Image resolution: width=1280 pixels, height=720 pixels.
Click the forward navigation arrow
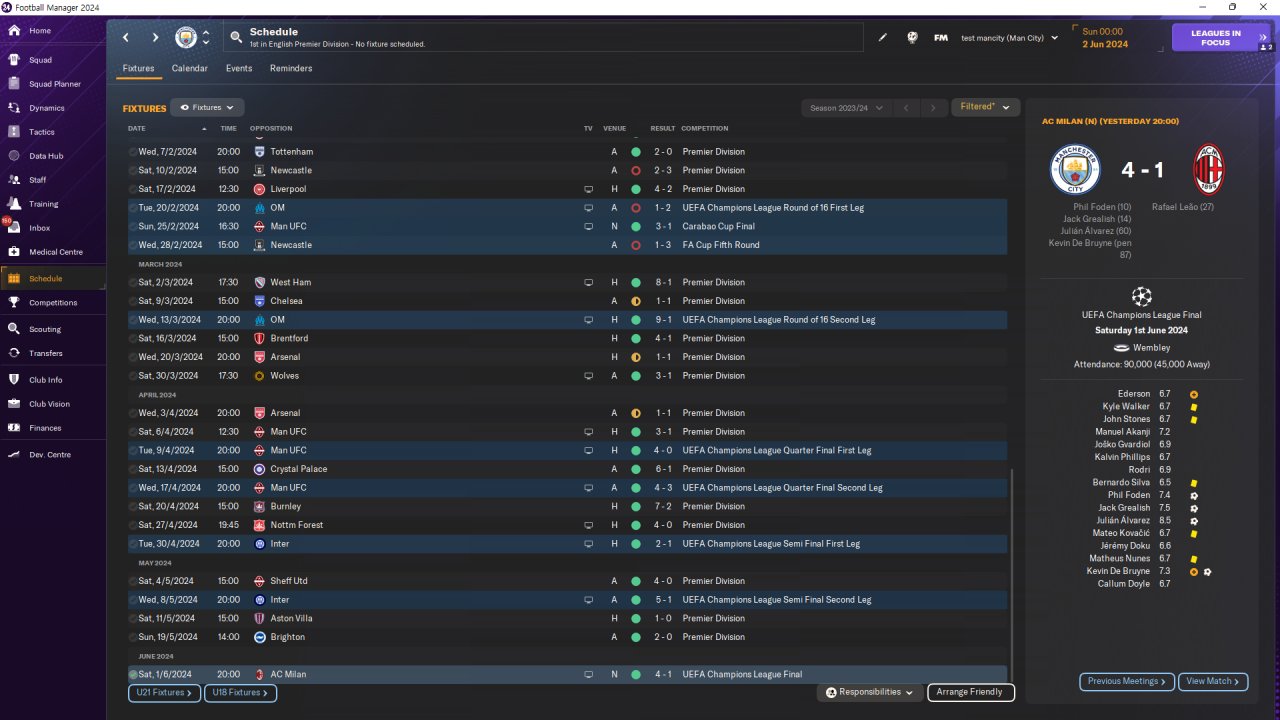coord(155,38)
